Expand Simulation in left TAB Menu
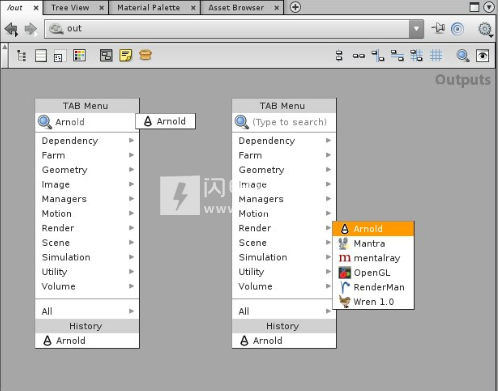 pos(87,257)
